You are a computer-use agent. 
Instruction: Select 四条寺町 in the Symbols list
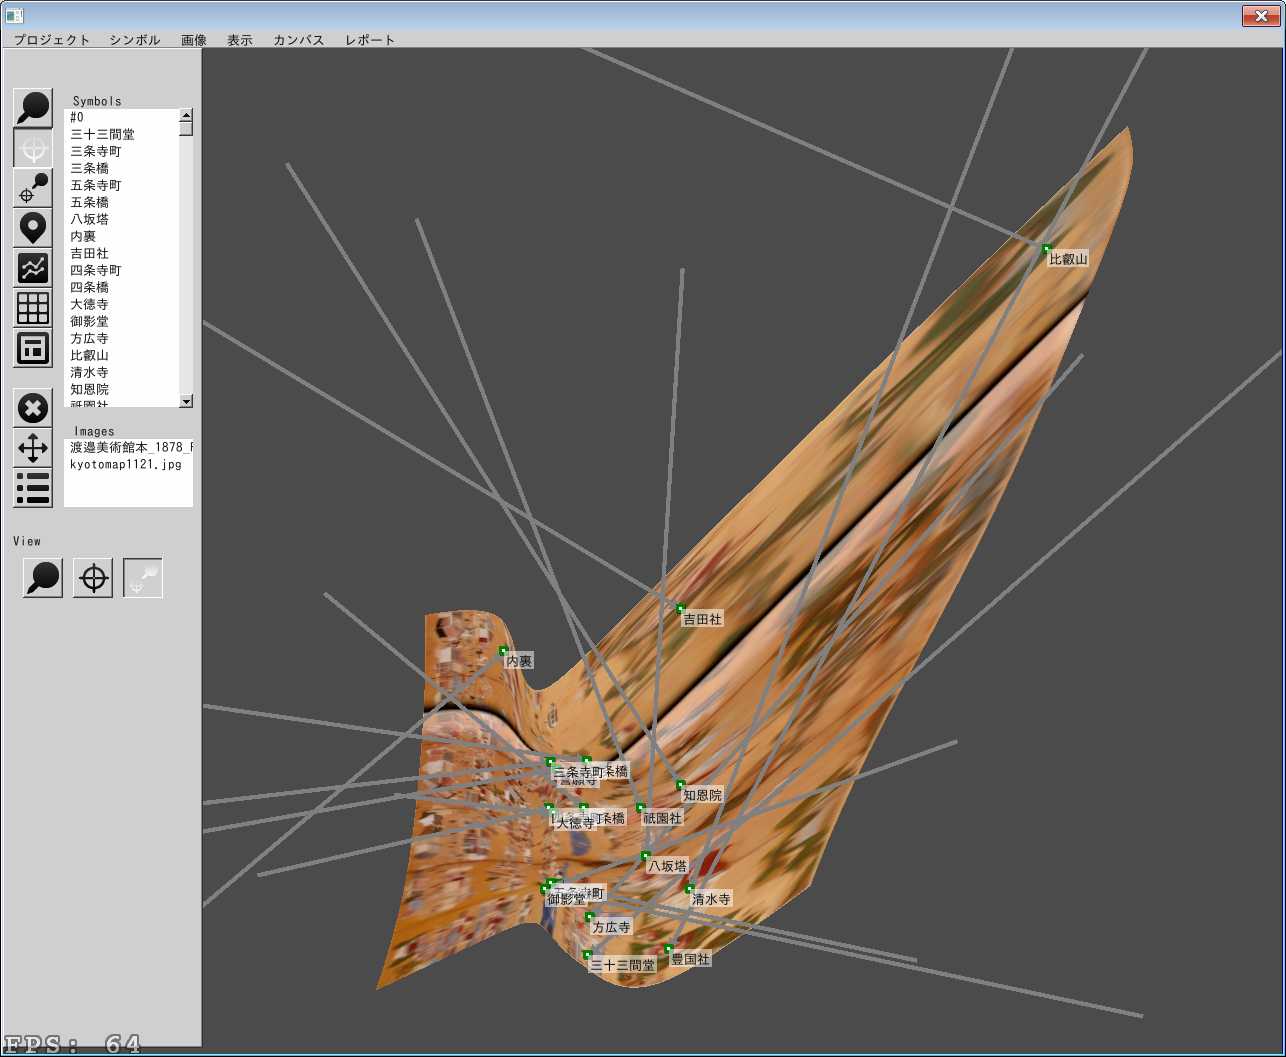pyautogui.click(x=121, y=270)
